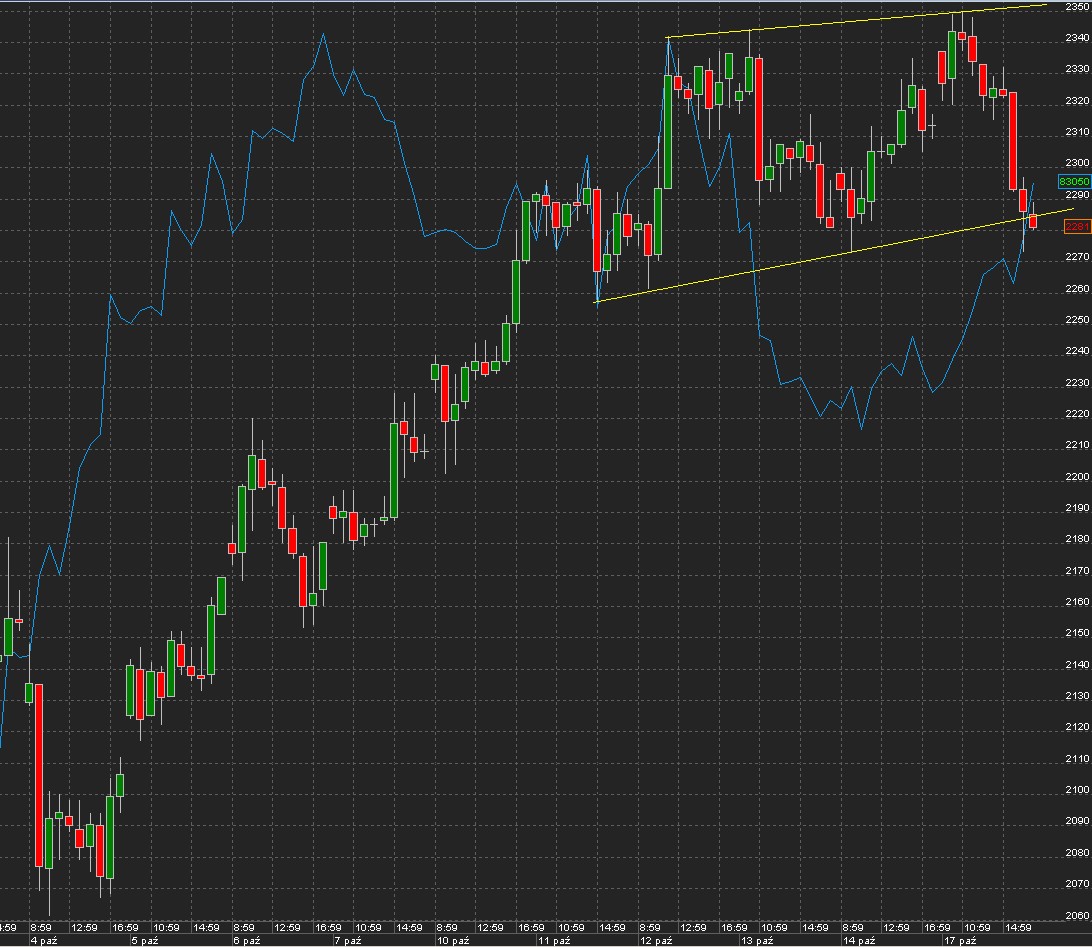The image size is (1092, 947).
Task: Click the 4 paź date label
Action: [x=45, y=941]
